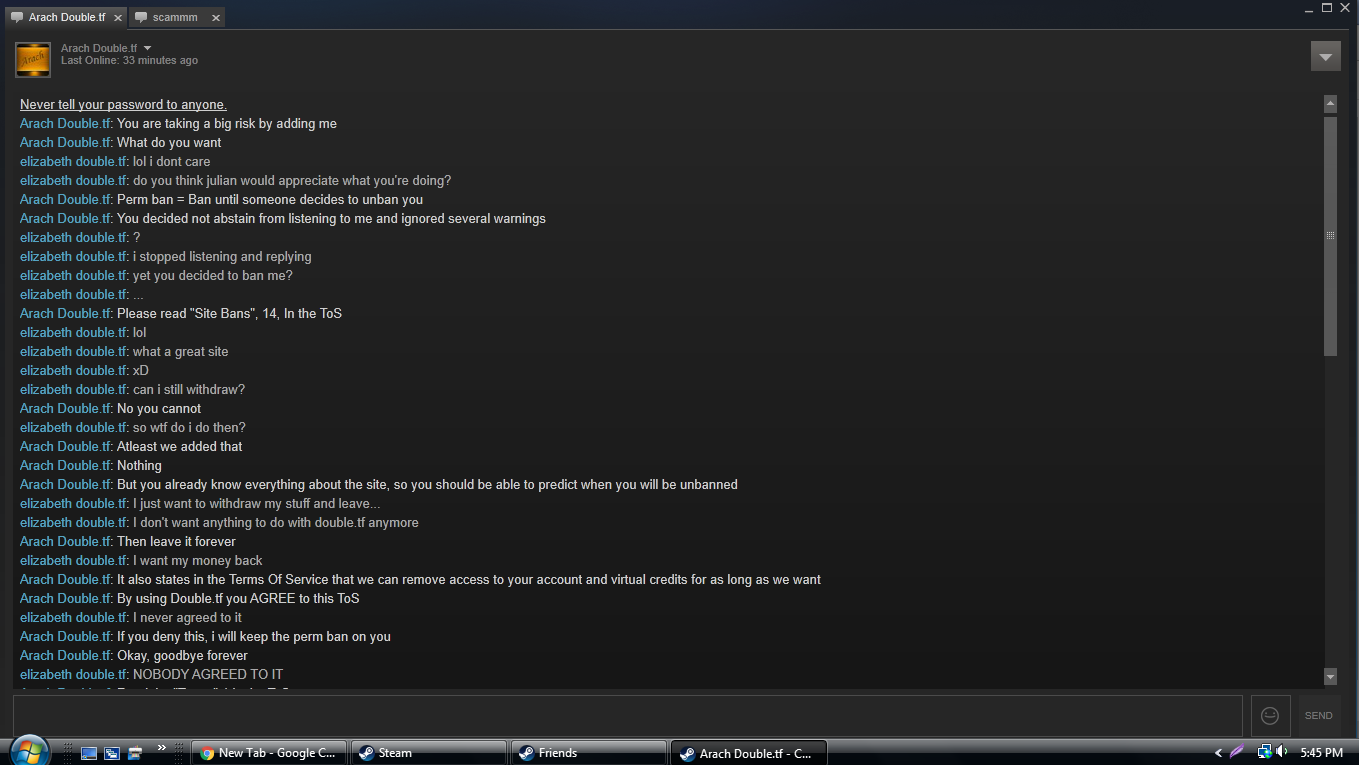1359x765 pixels.
Task: Close the scammm chat tab
Action: click(x=216, y=18)
